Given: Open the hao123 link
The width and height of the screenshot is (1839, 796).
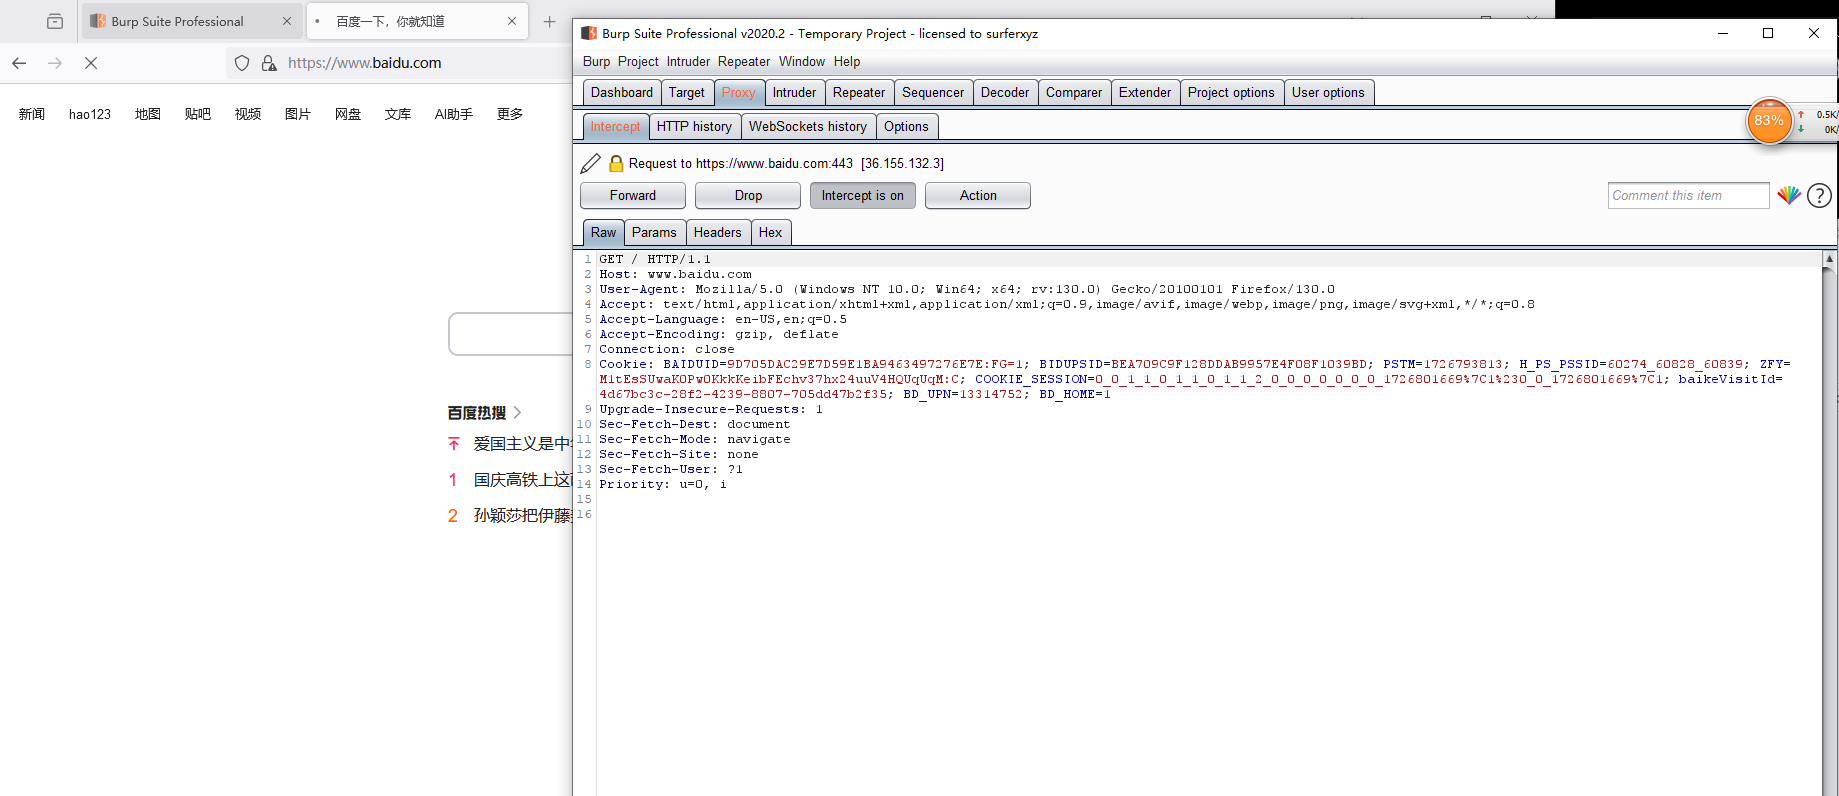Looking at the screenshot, I should pyautogui.click(x=90, y=114).
